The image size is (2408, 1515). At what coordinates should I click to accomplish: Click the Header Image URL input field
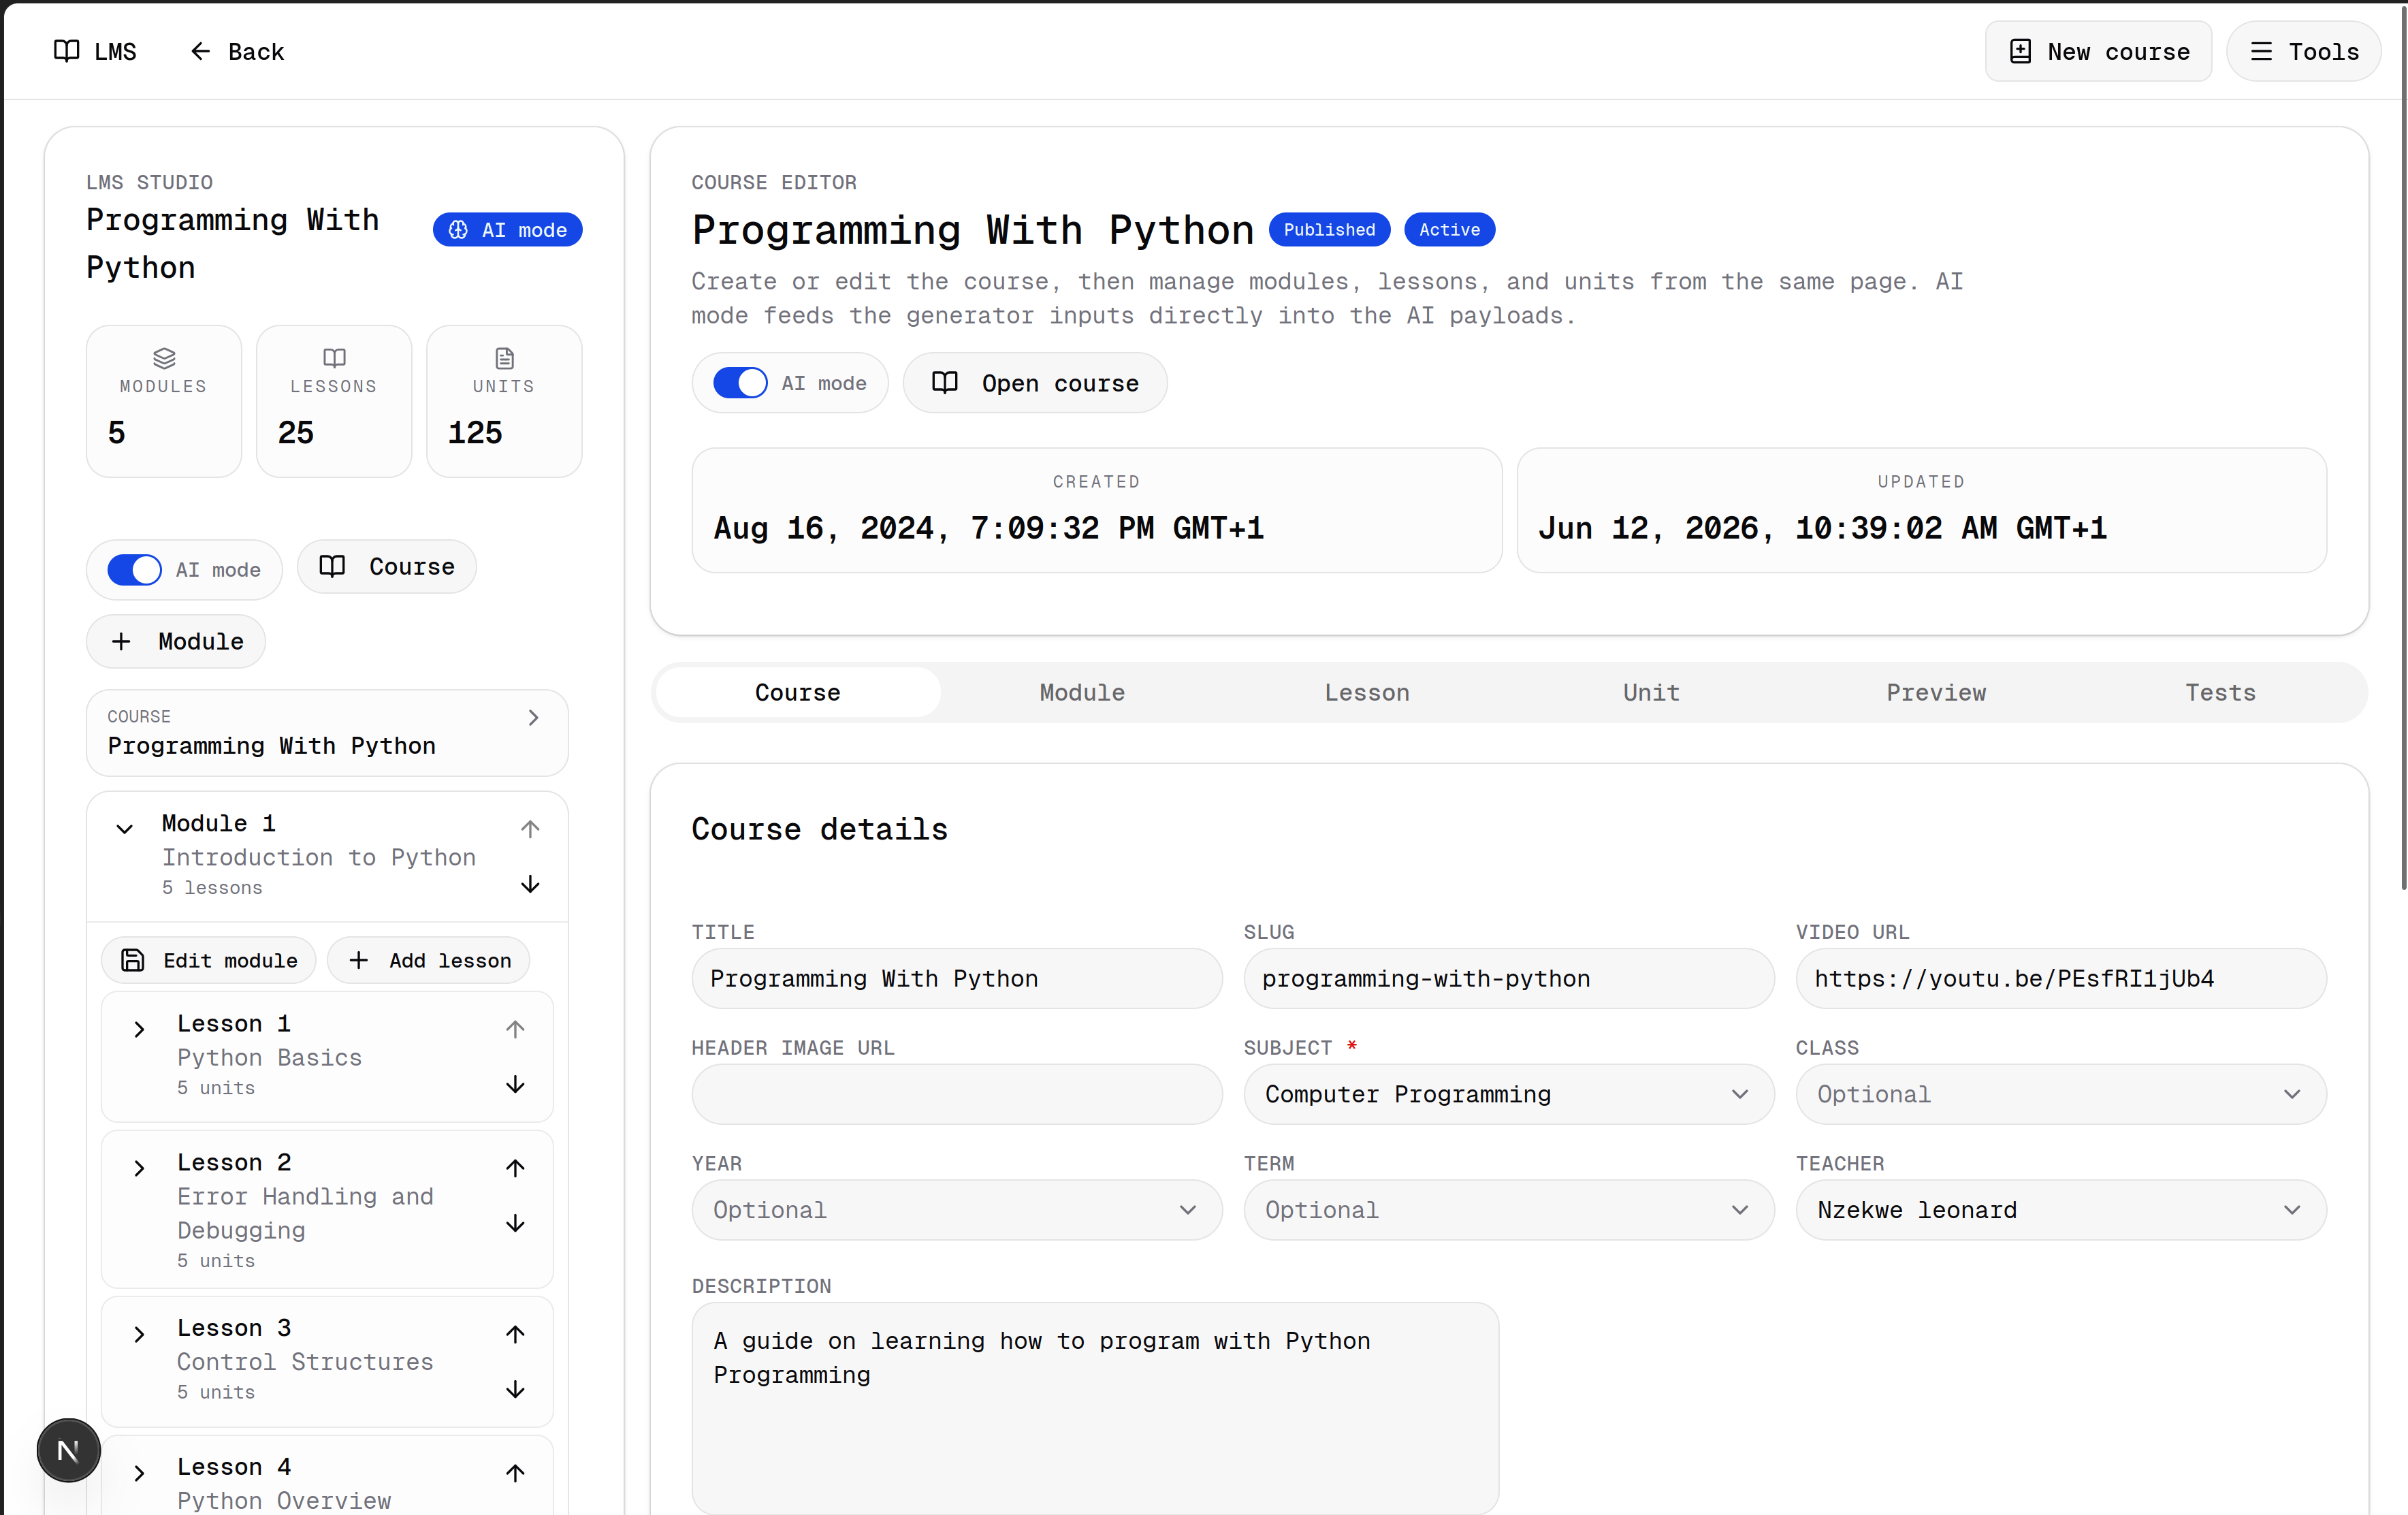(x=956, y=1094)
